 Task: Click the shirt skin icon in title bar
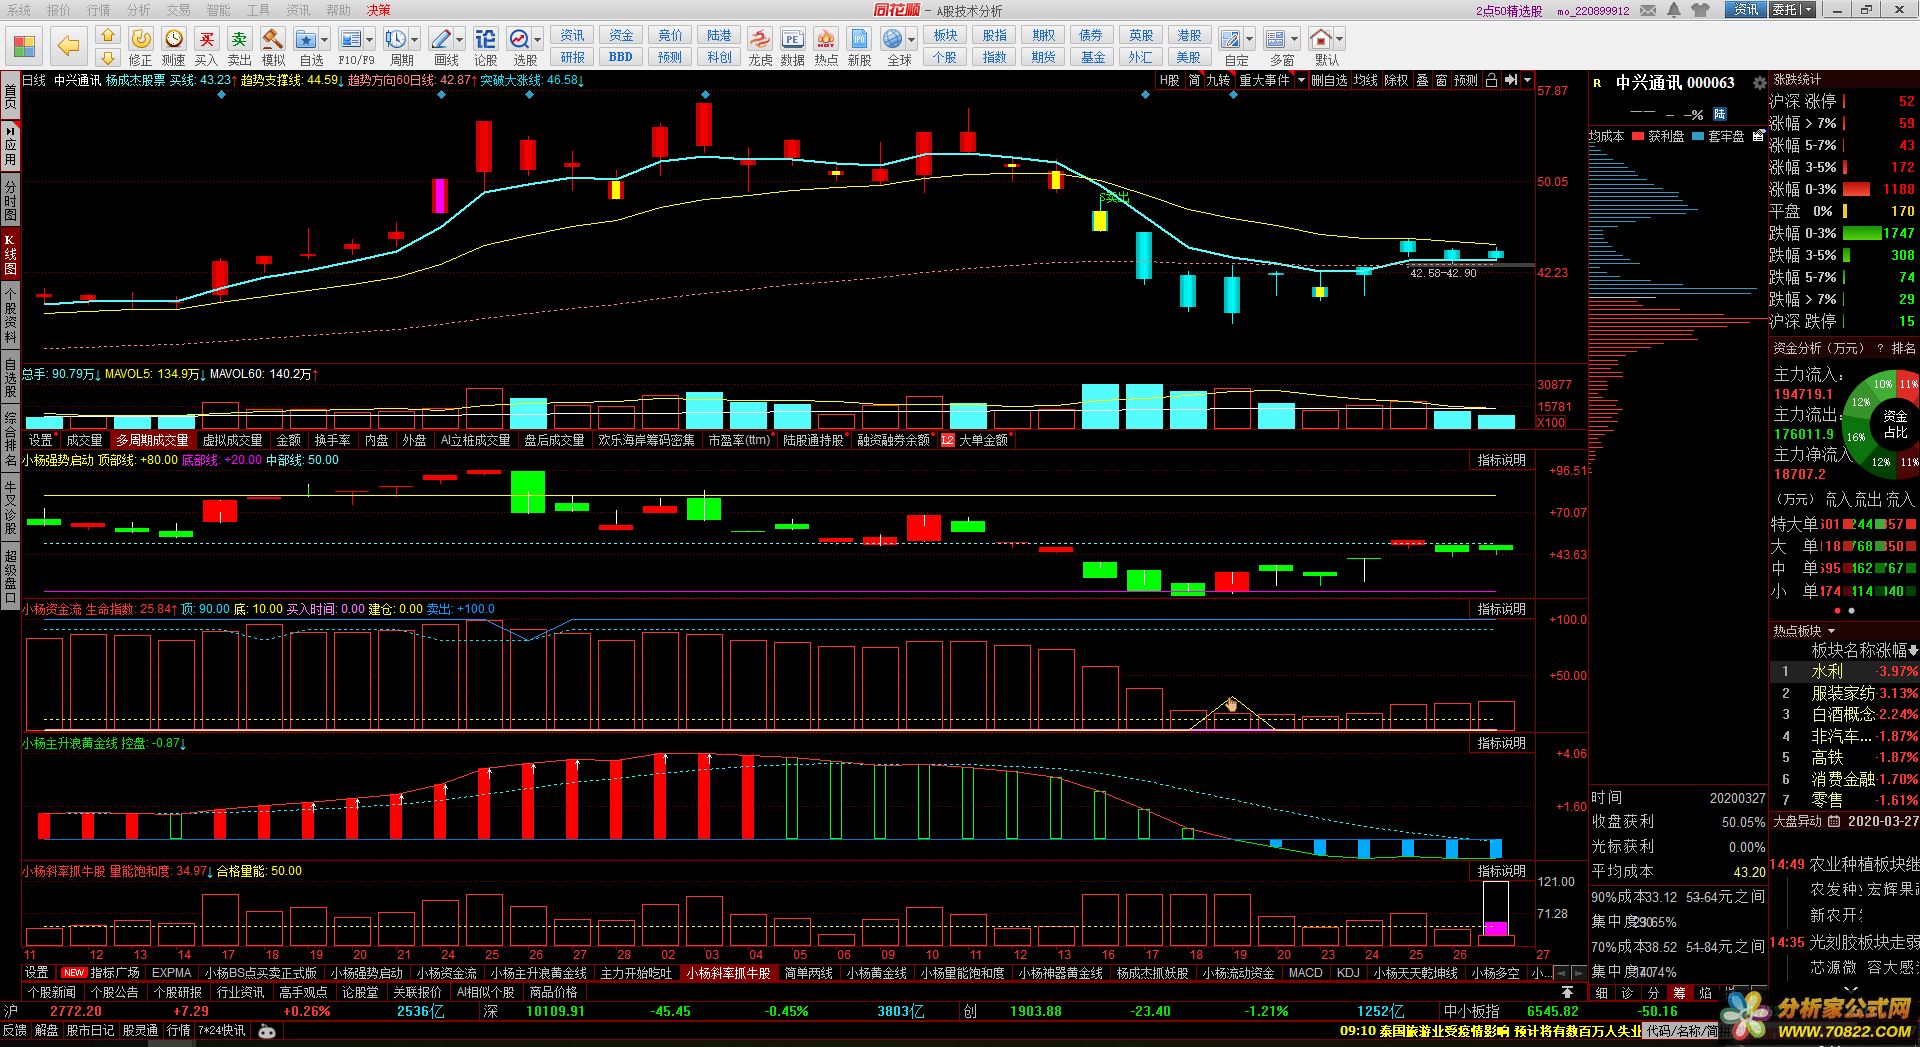point(1701,10)
